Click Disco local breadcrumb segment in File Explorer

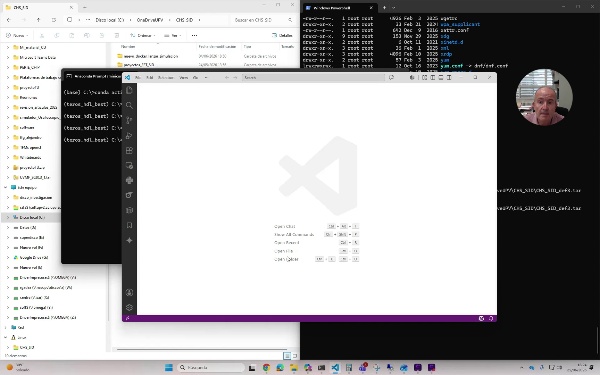pyautogui.click(x=109, y=20)
